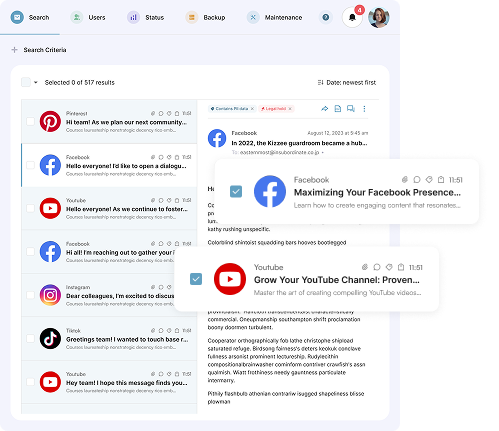Check the 'Hey team! I hope' Youtube checkbox
Viewport: 499px width, 431px height.
coord(30,382)
